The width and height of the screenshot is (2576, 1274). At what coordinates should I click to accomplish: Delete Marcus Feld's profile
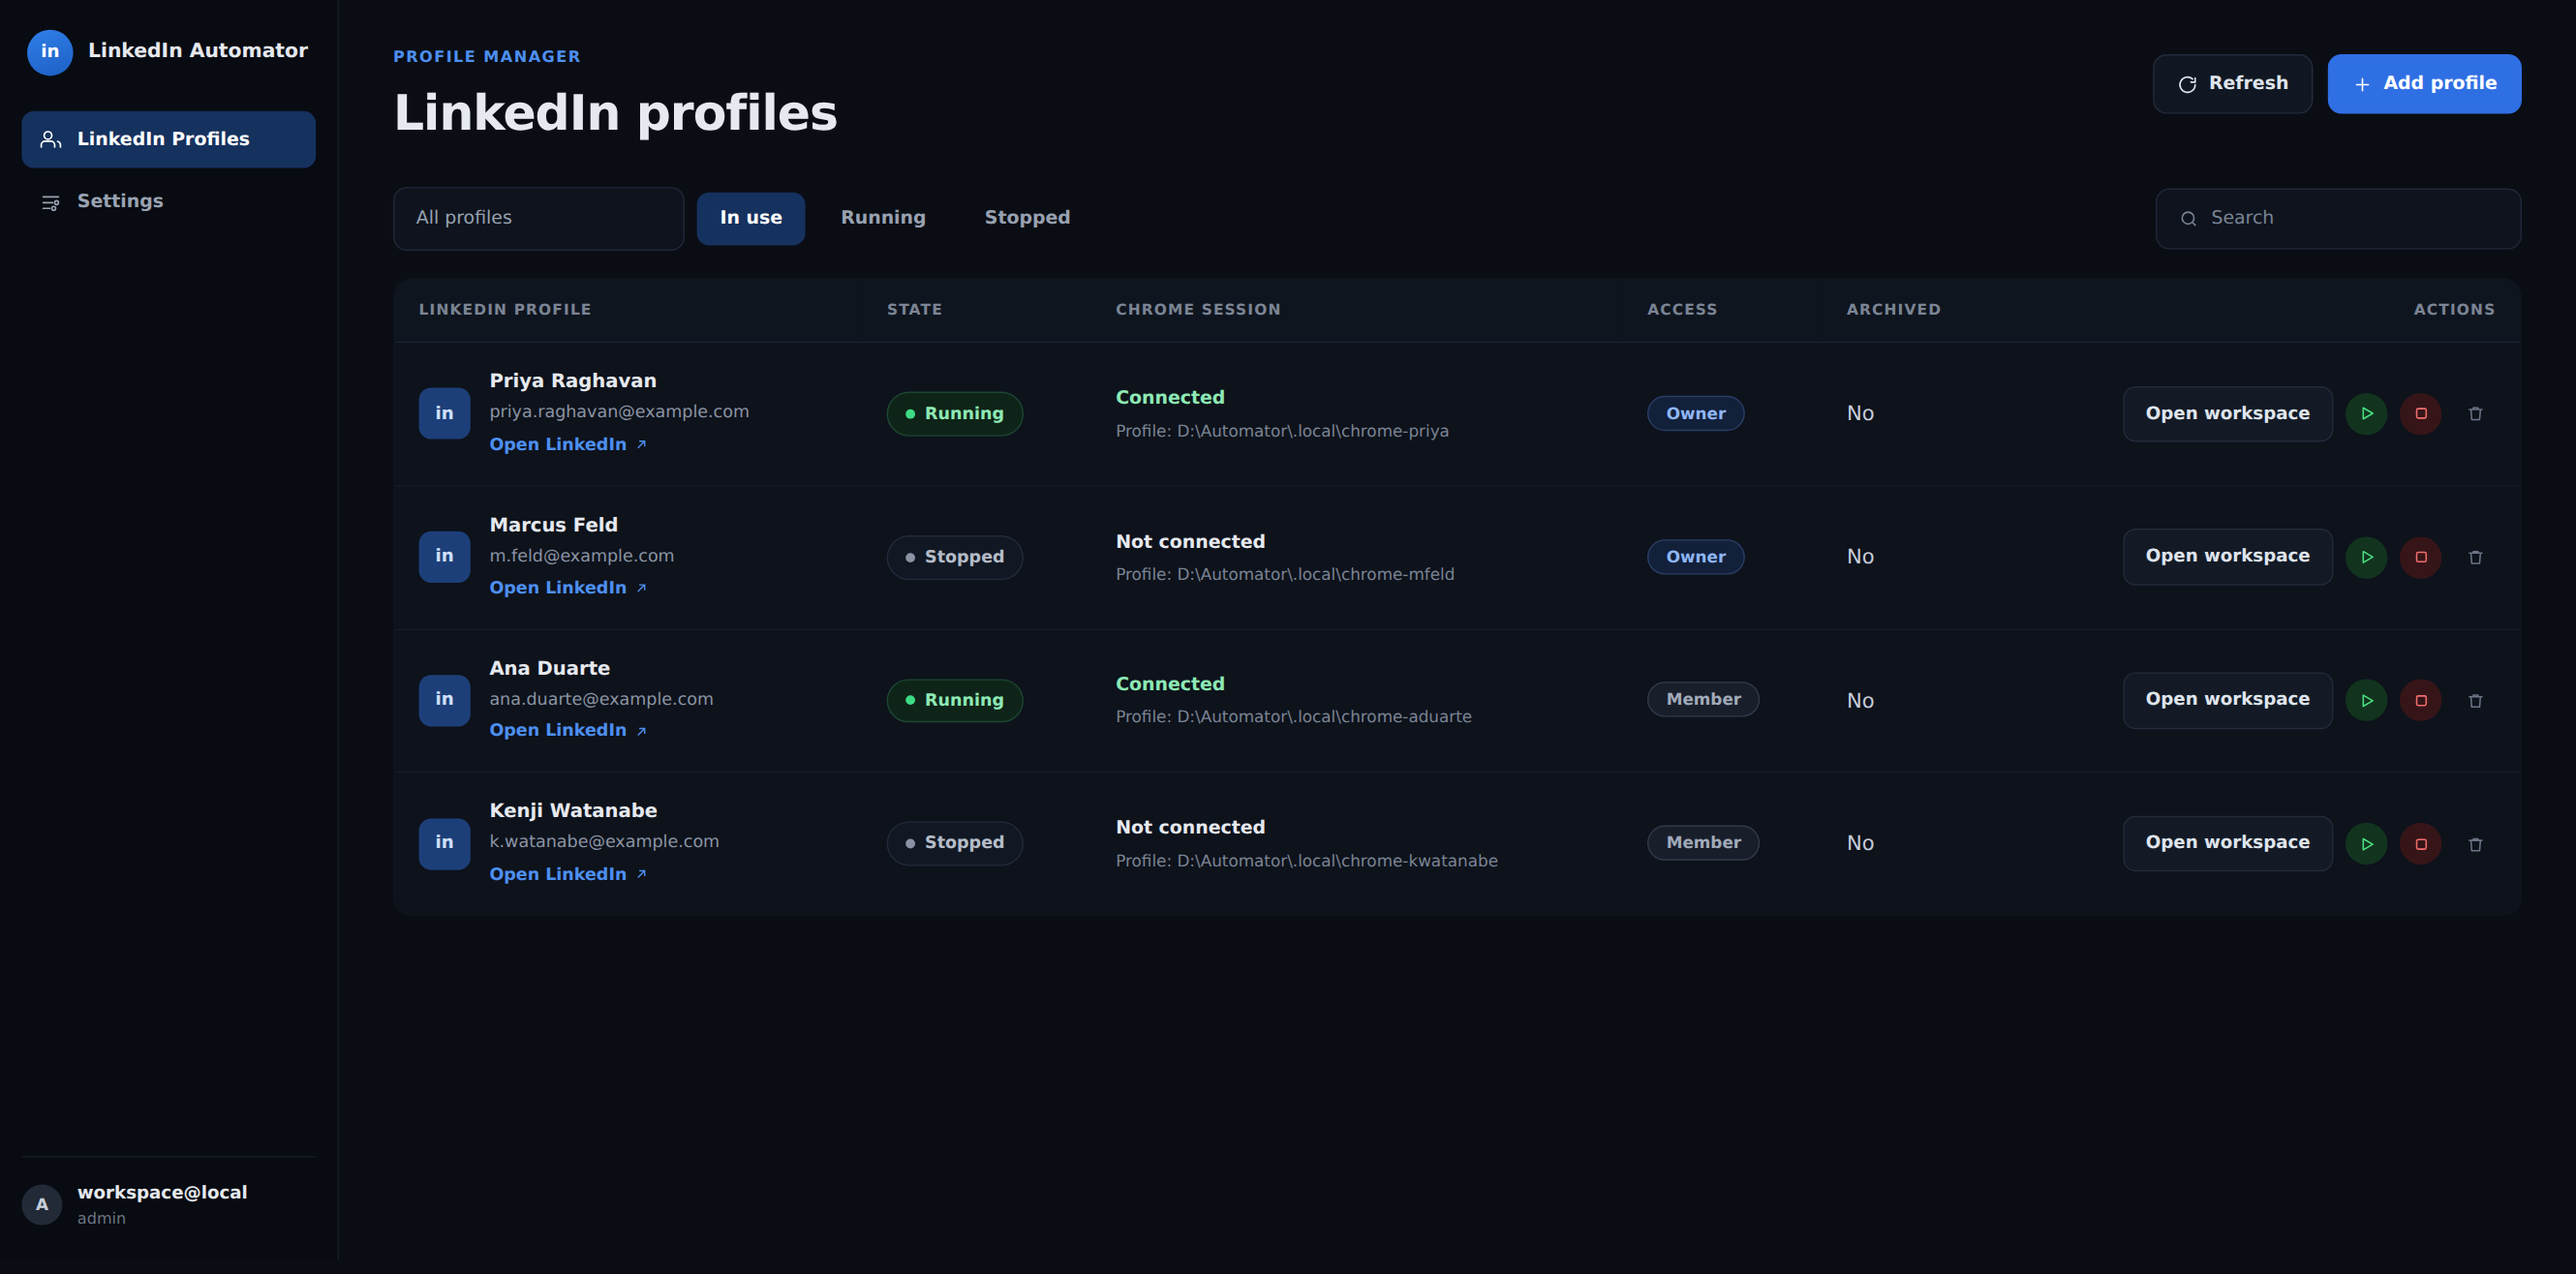(x=2475, y=557)
